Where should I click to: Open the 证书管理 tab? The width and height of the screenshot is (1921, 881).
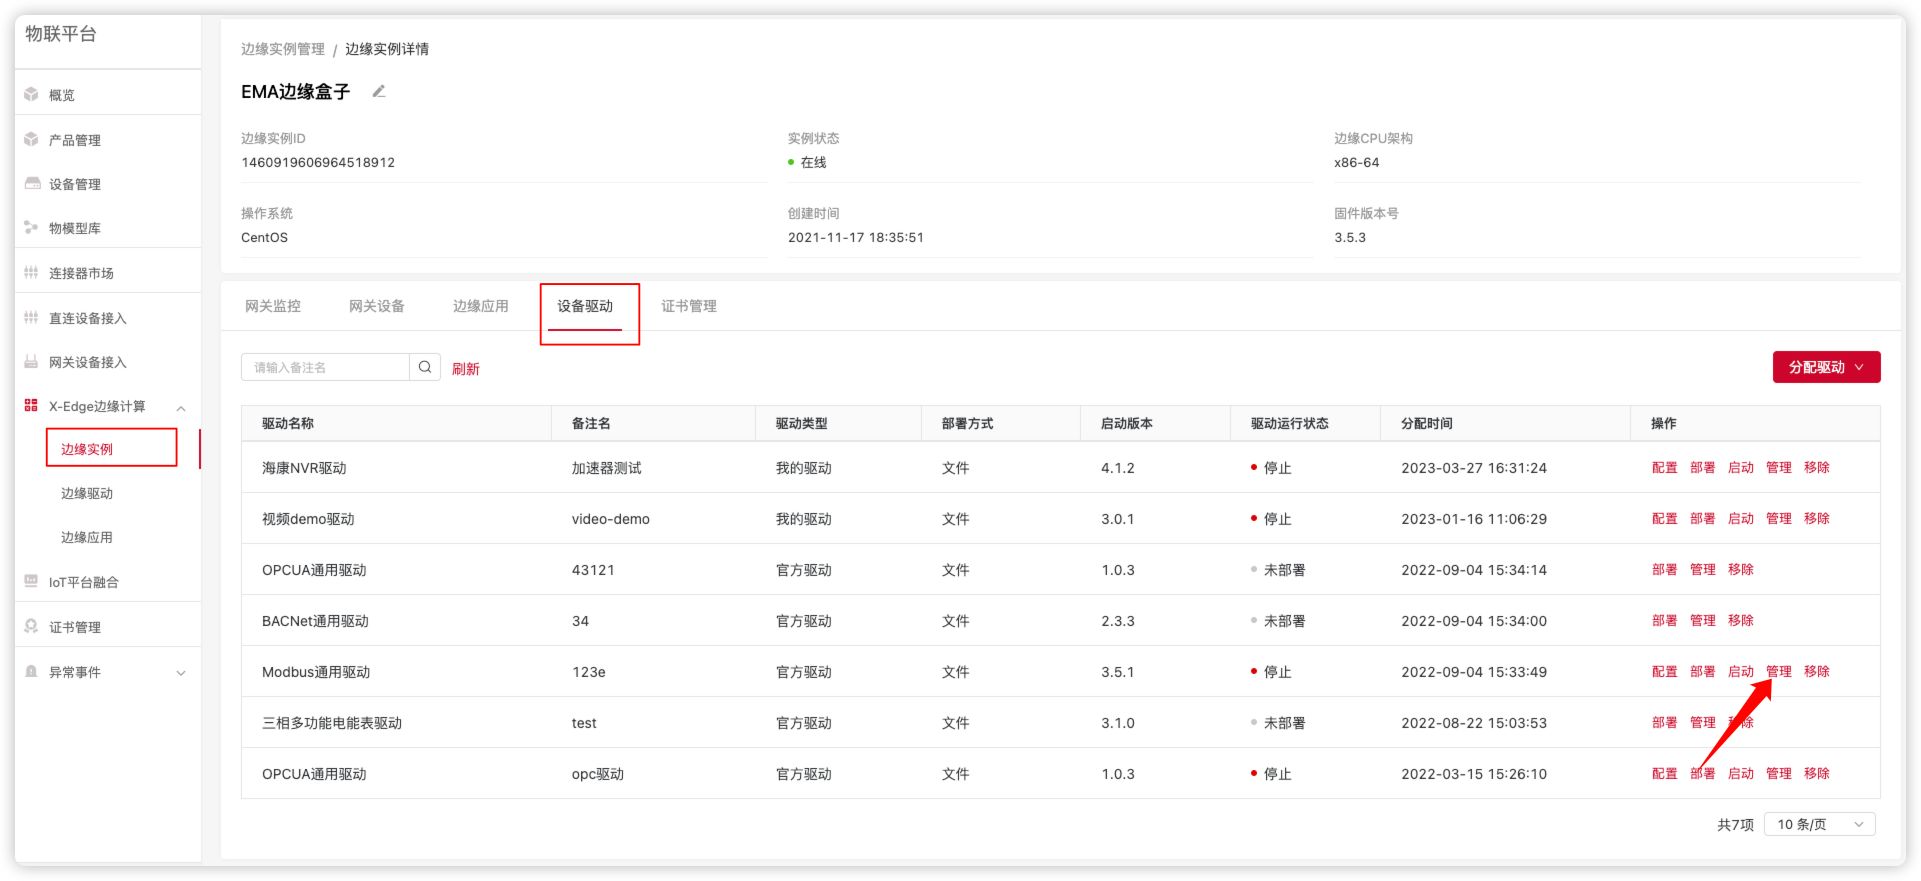(x=689, y=306)
